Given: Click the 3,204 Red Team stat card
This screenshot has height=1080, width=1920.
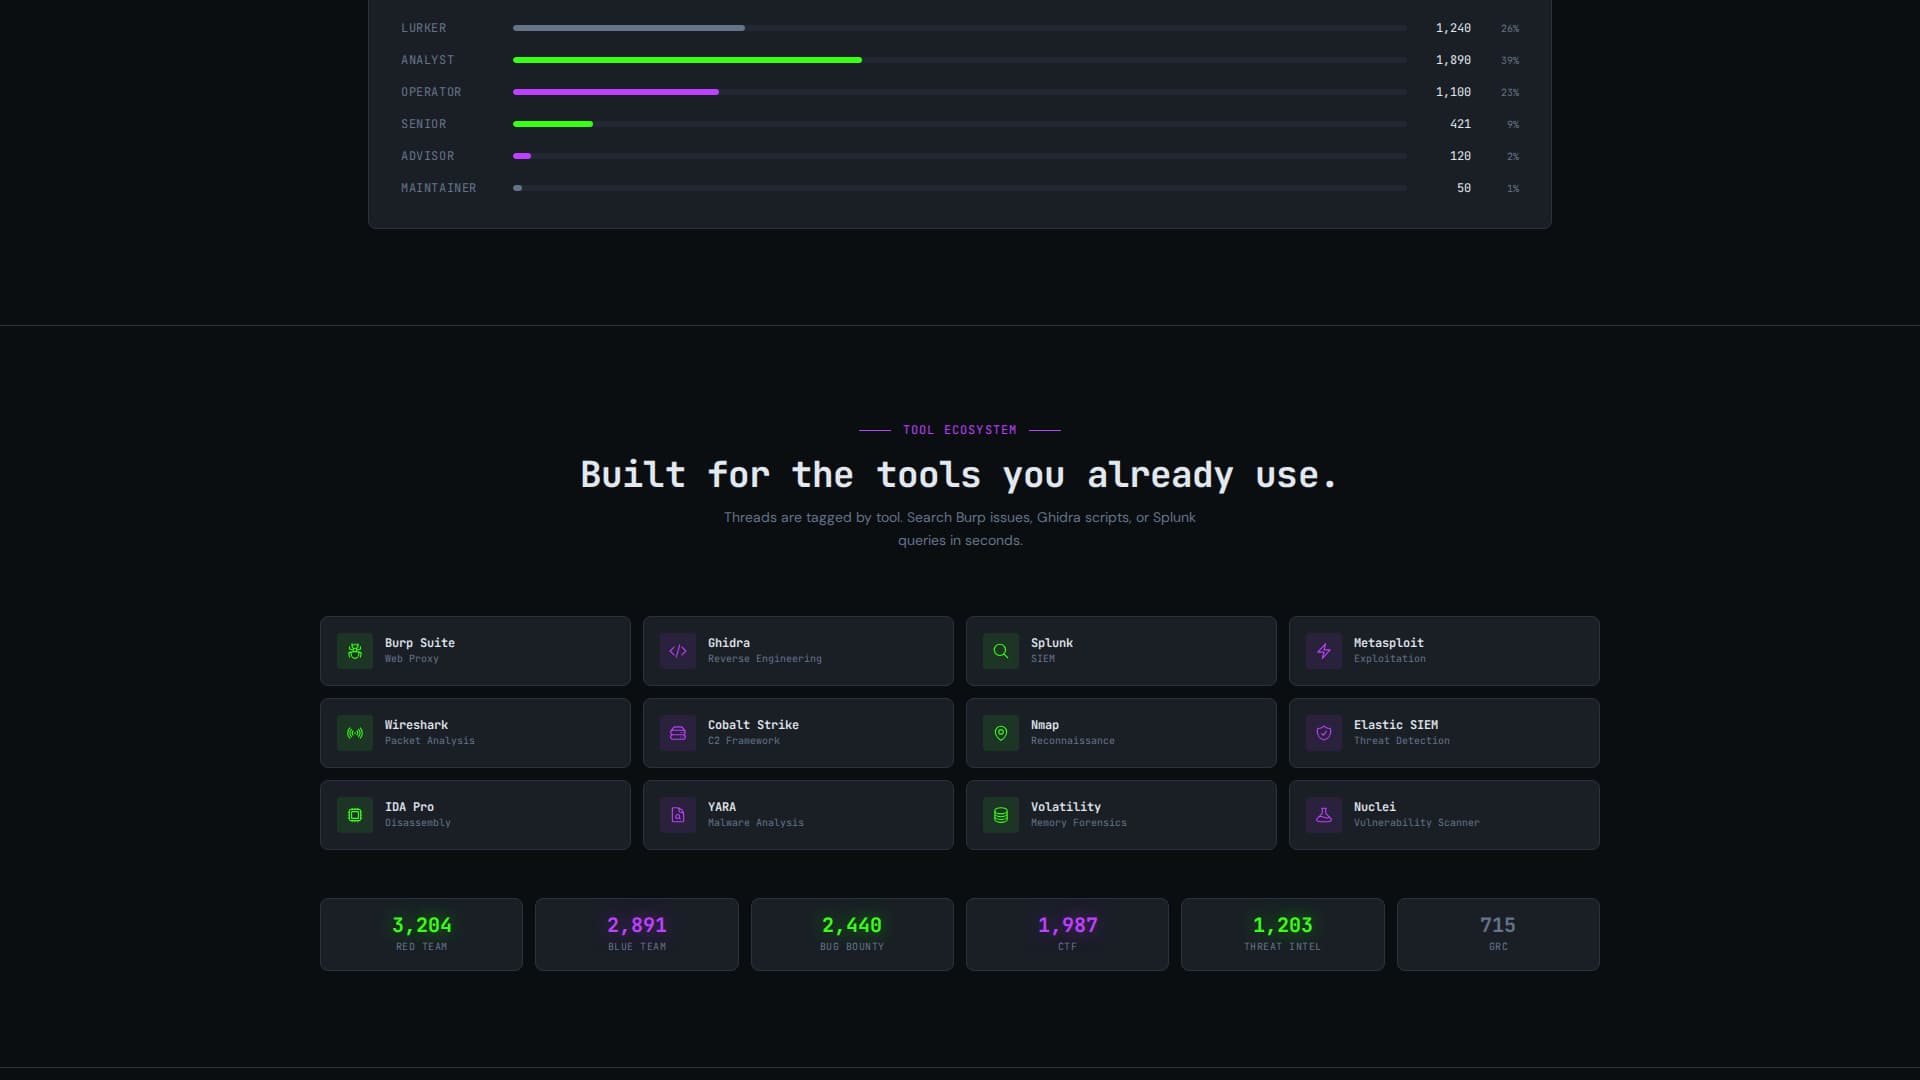Looking at the screenshot, I should (x=421, y=934).
